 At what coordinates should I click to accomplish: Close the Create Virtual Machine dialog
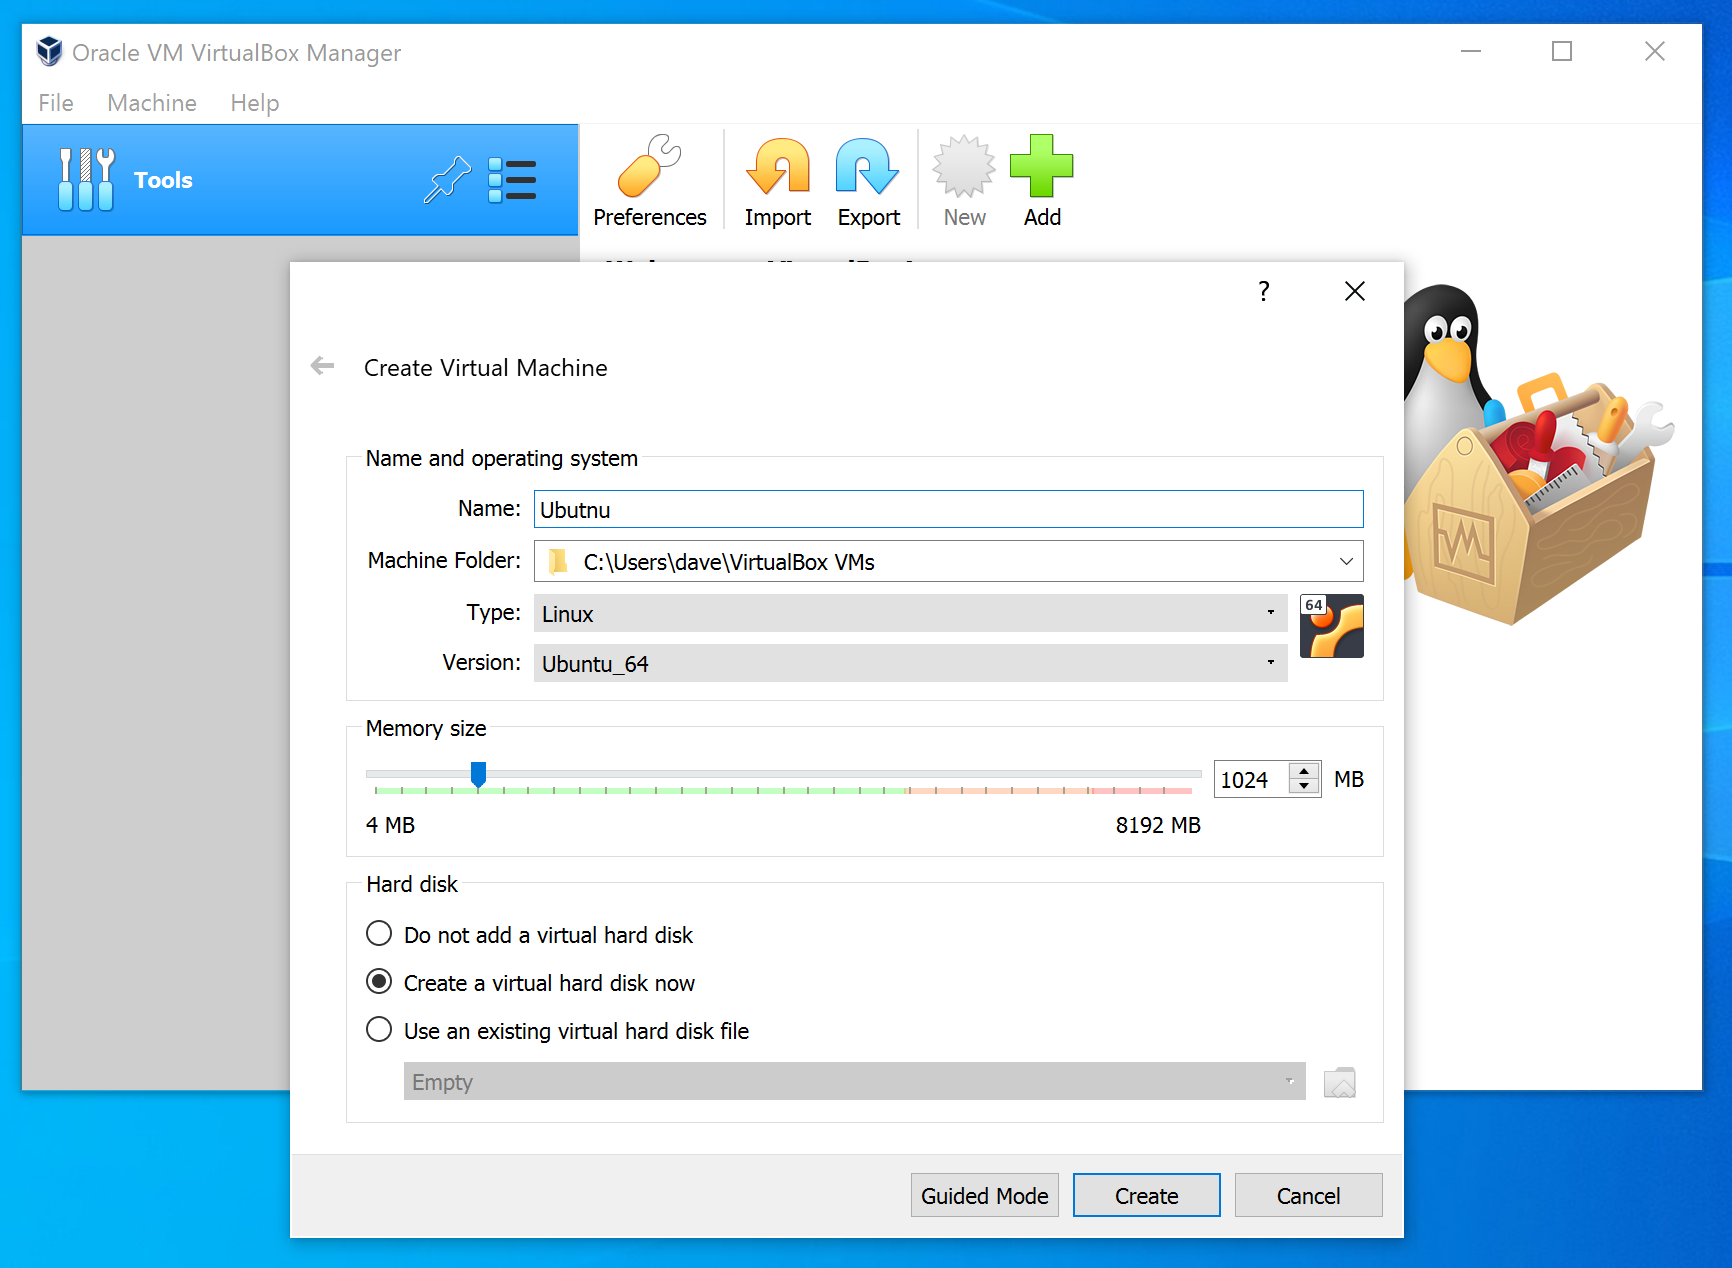pyautogui.click(x=1355, y=291)
